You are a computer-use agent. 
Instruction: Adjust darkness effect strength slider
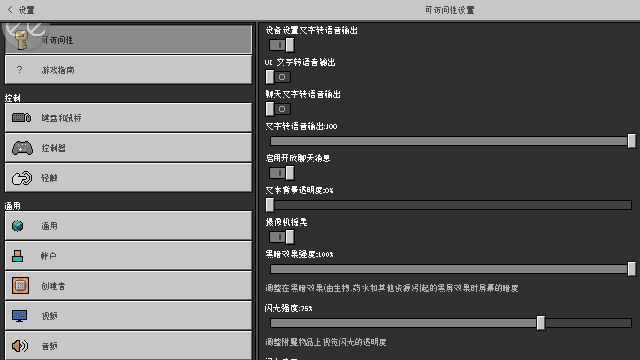pyautogui.click(x=451, y=269)
